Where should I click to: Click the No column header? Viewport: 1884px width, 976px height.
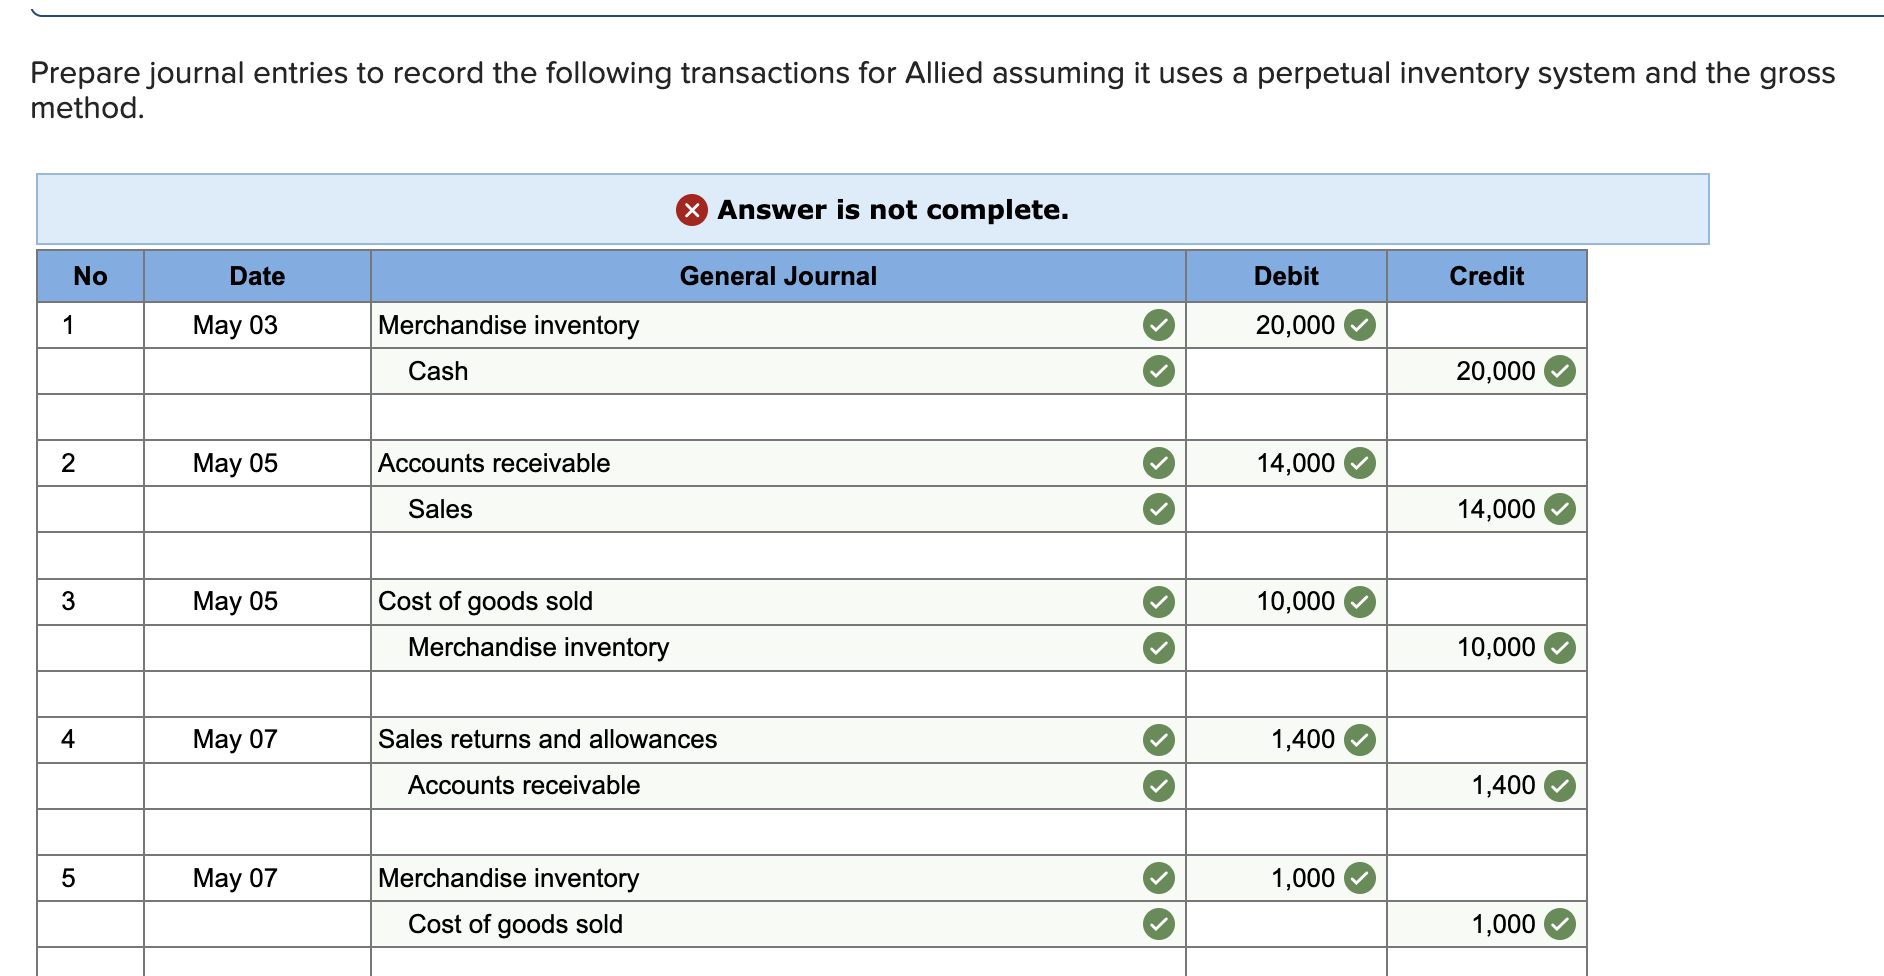pos(89,276)
